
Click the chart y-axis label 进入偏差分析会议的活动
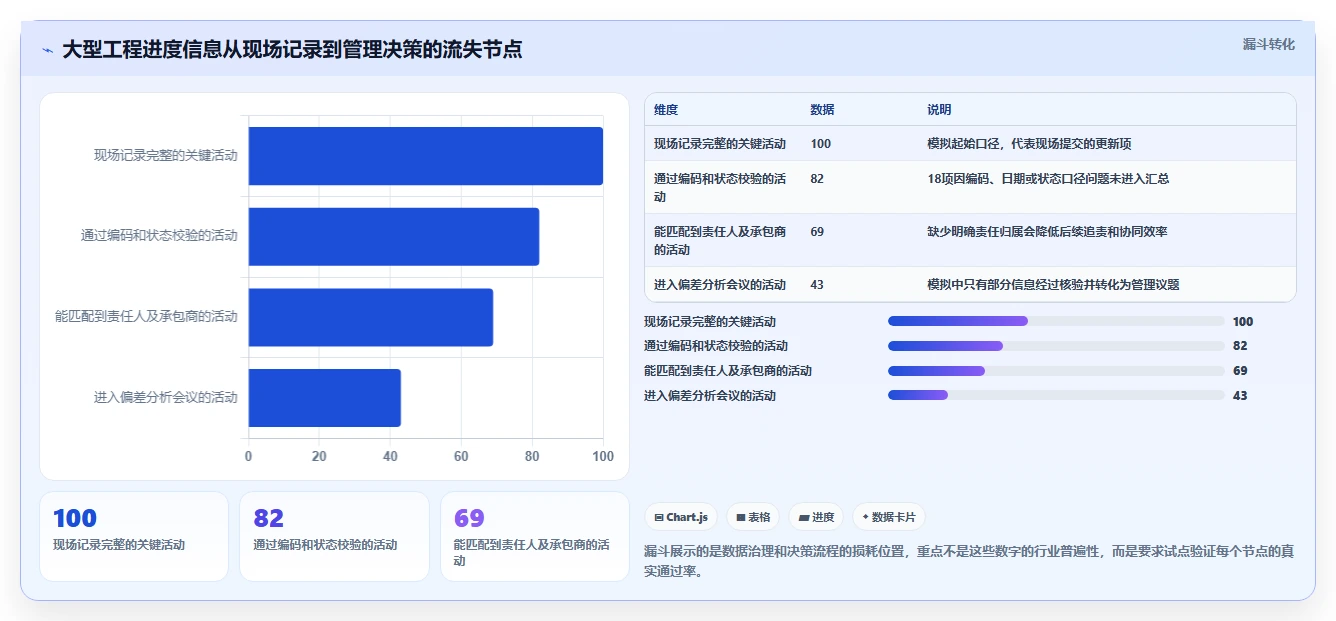166,398
